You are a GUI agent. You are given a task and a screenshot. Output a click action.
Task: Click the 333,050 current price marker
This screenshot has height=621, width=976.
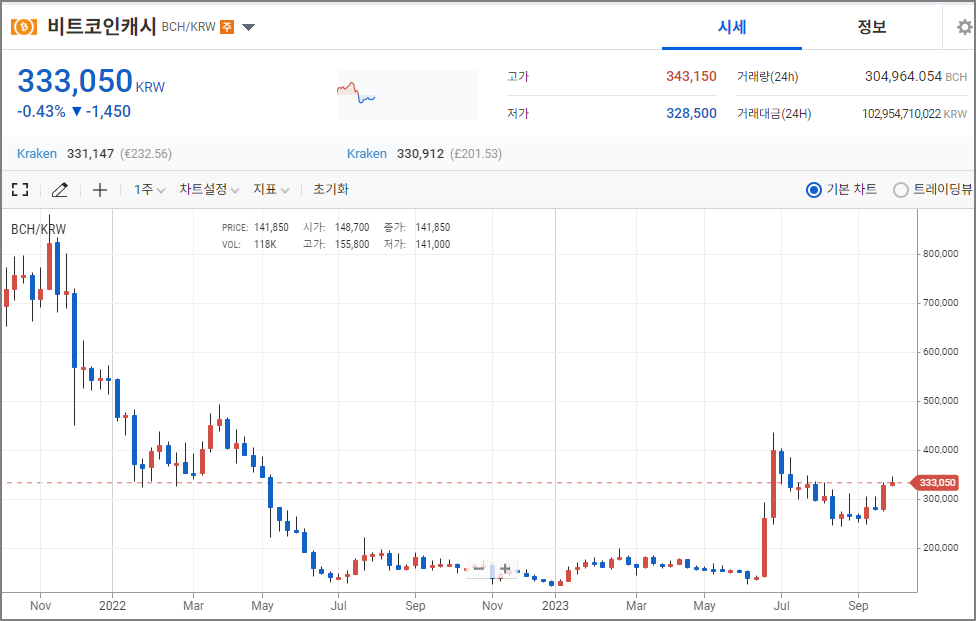(x=936, y=483)
